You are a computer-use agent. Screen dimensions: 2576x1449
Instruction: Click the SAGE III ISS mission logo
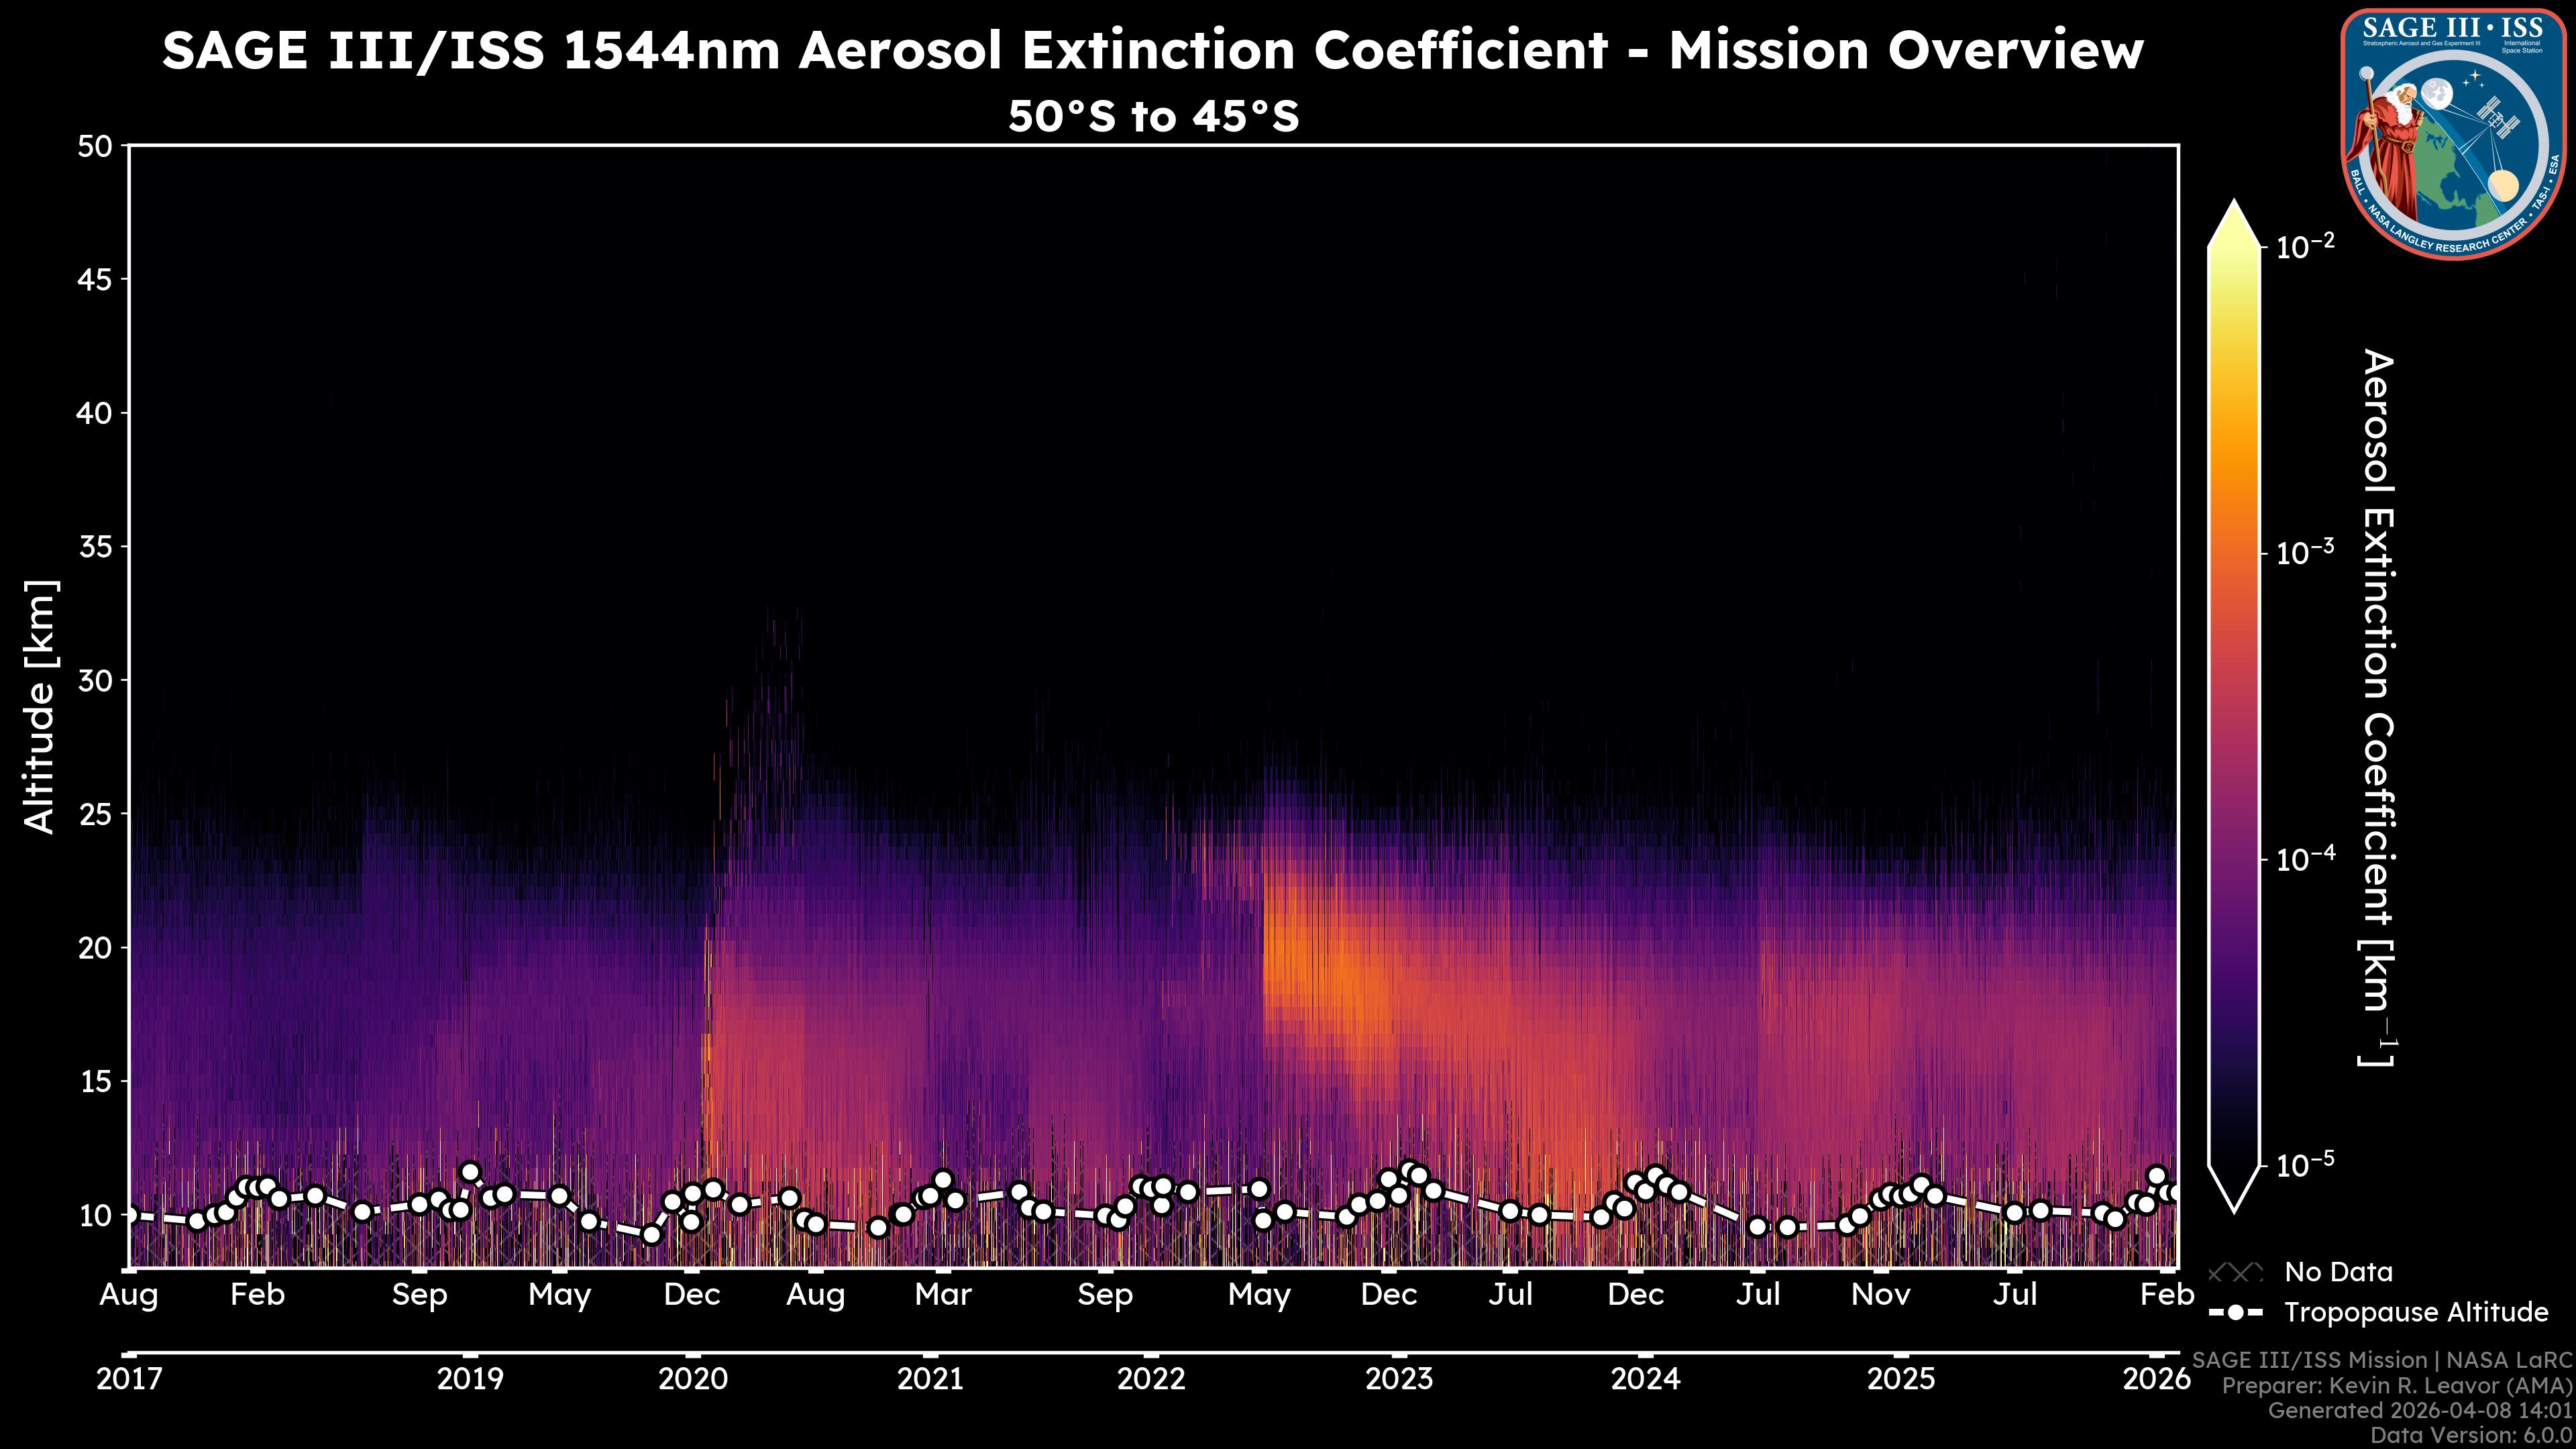2453,134
